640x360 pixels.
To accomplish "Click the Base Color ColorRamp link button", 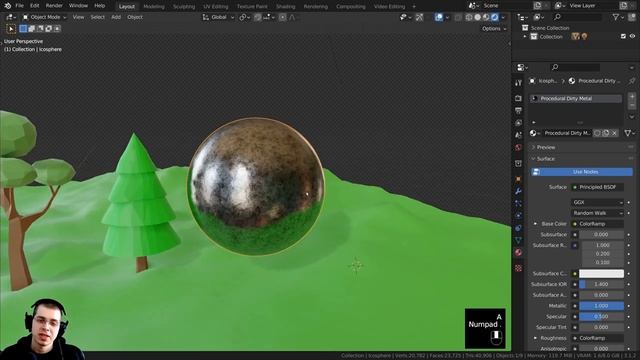I will [597, 224].
